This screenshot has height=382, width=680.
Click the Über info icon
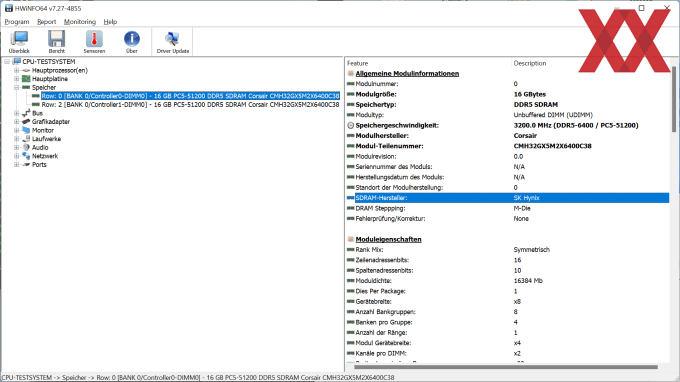[132, 39]
